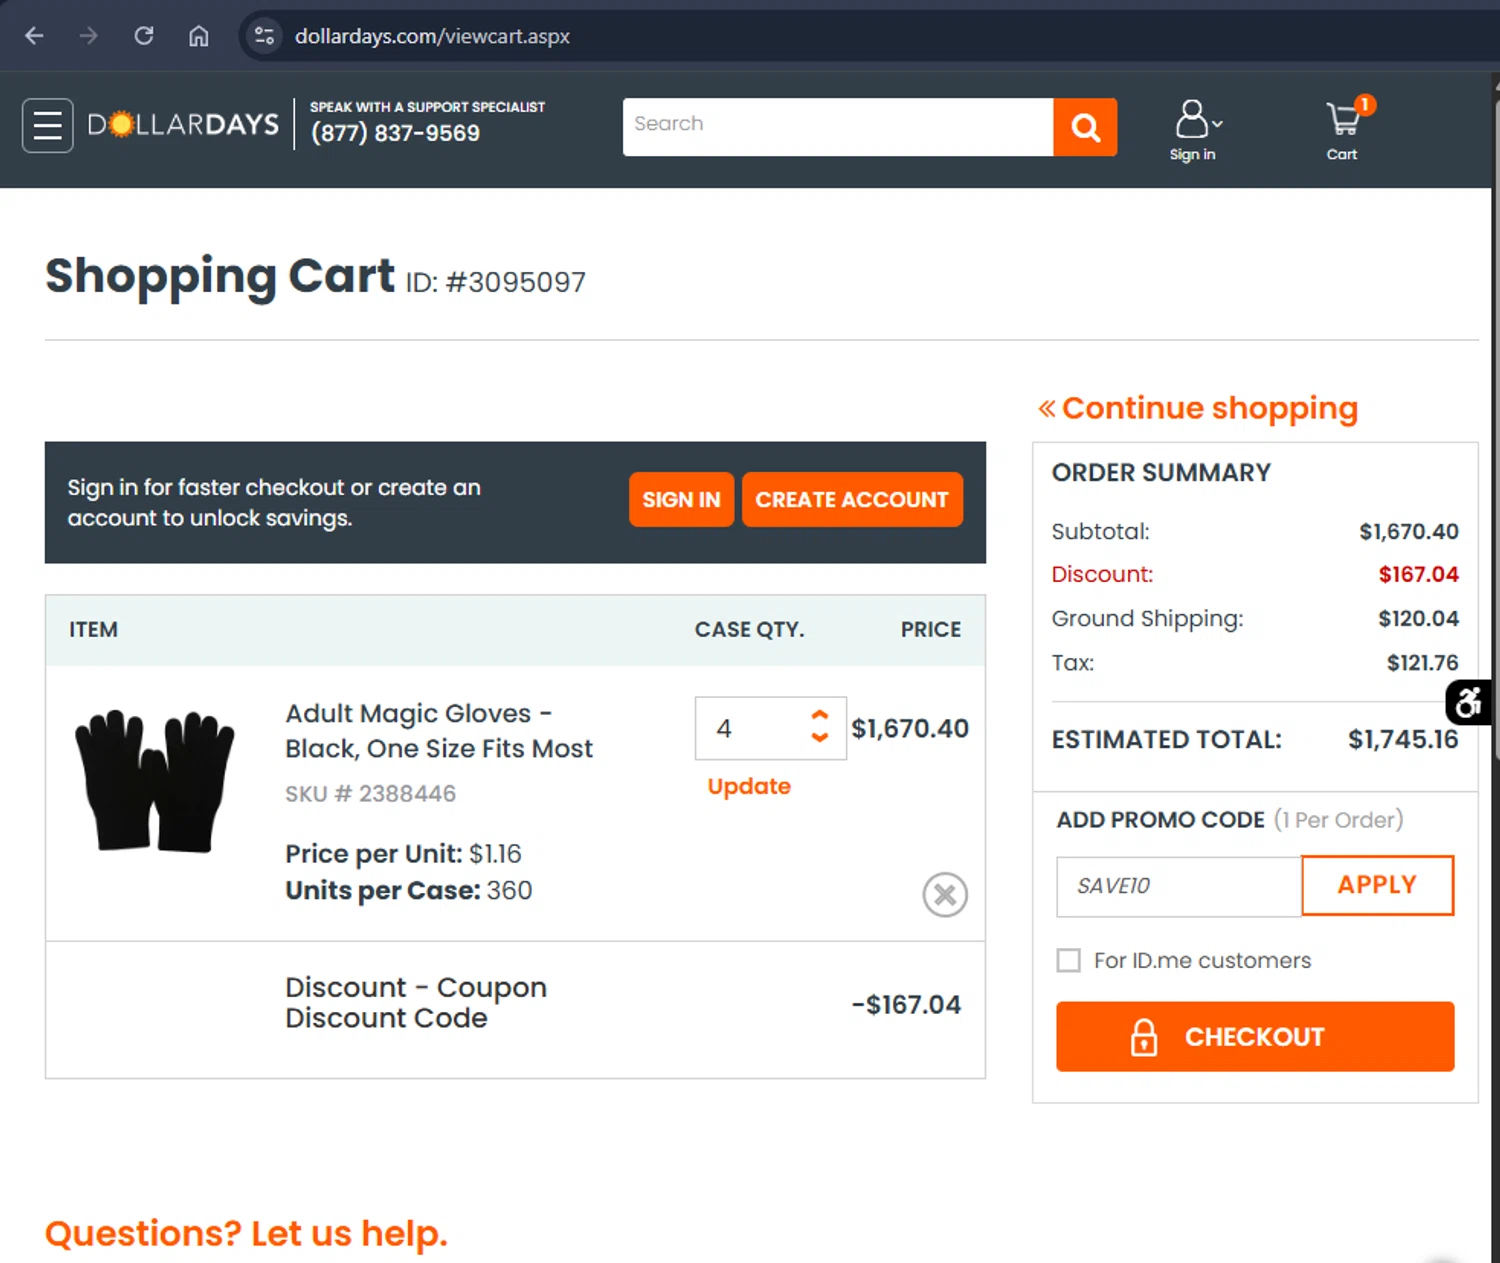Decrease case quantity with down arrow
This screenshot has height=1263, width=1500.
(820, 737)
